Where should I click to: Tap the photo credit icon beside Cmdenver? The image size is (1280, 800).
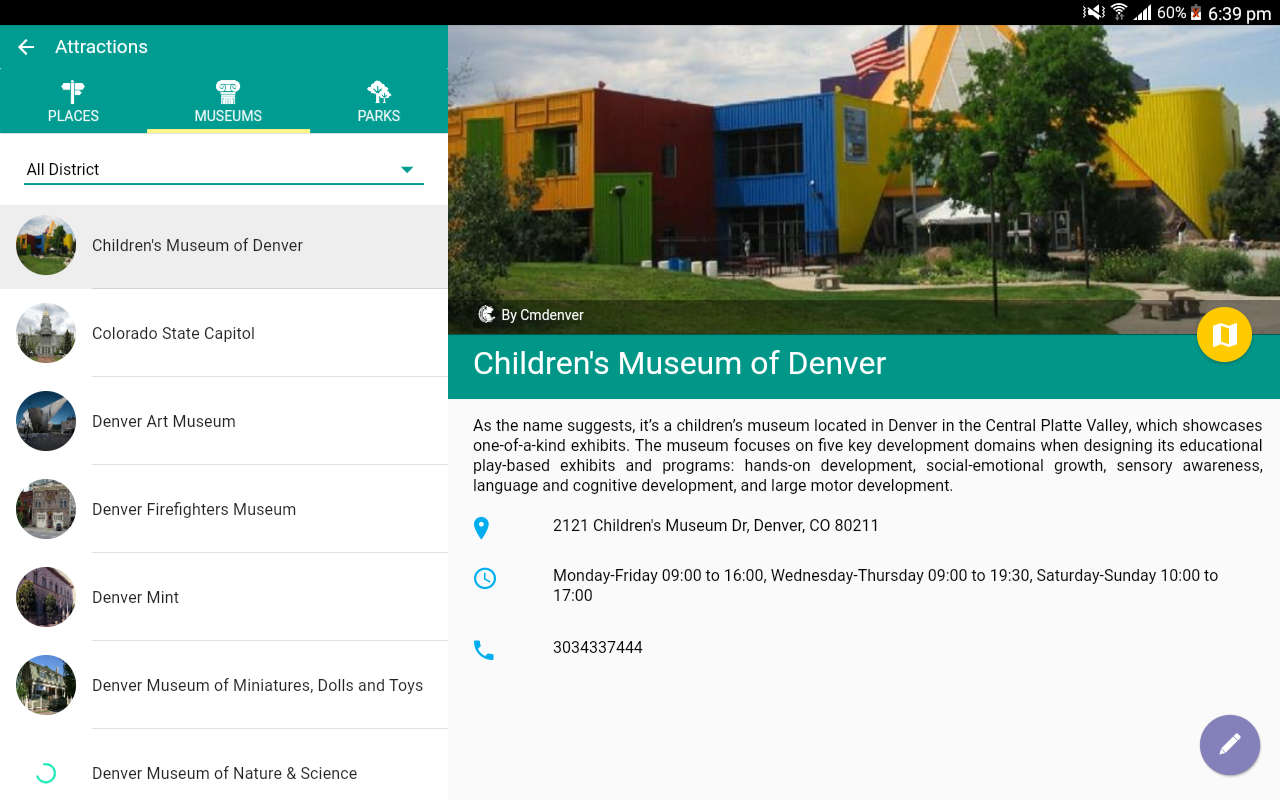coord(487,314)
